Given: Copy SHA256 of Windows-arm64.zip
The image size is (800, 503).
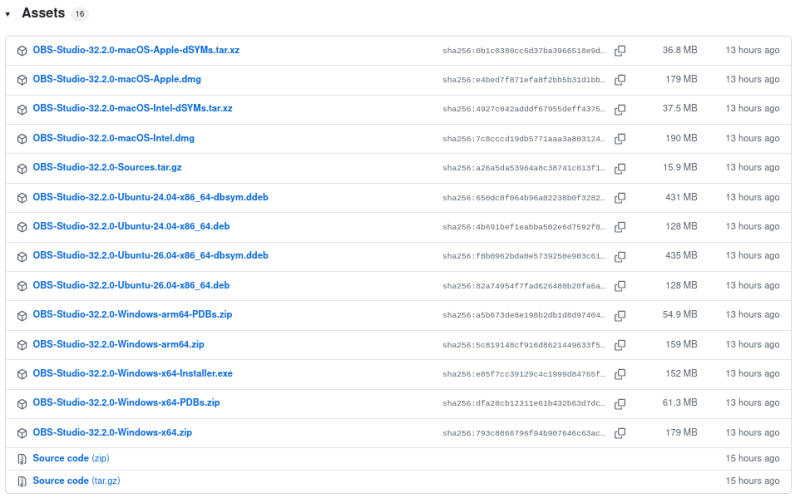Looking at the screenshot, I should pos(620,345).
